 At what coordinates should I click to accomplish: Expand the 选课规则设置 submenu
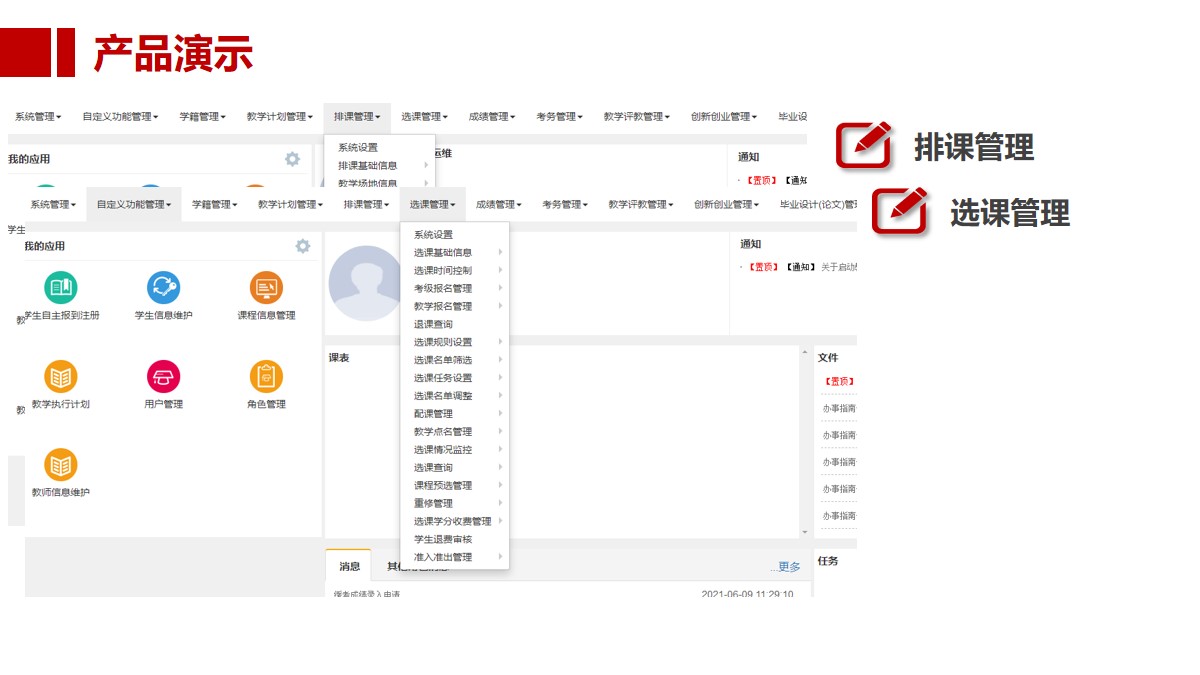tap(443, 342)
